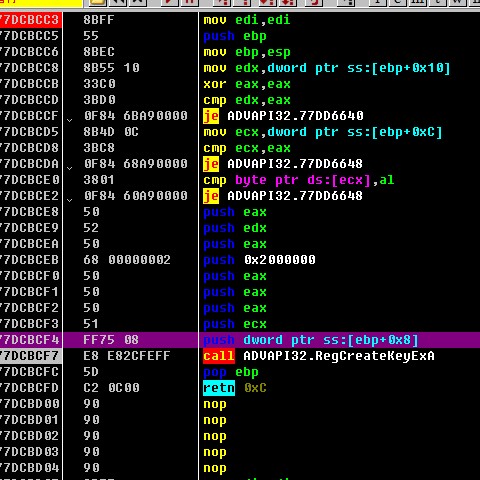
Task: Click address cell 7DCBCC5
Action: pyautogui.click(x=30, y=36)
